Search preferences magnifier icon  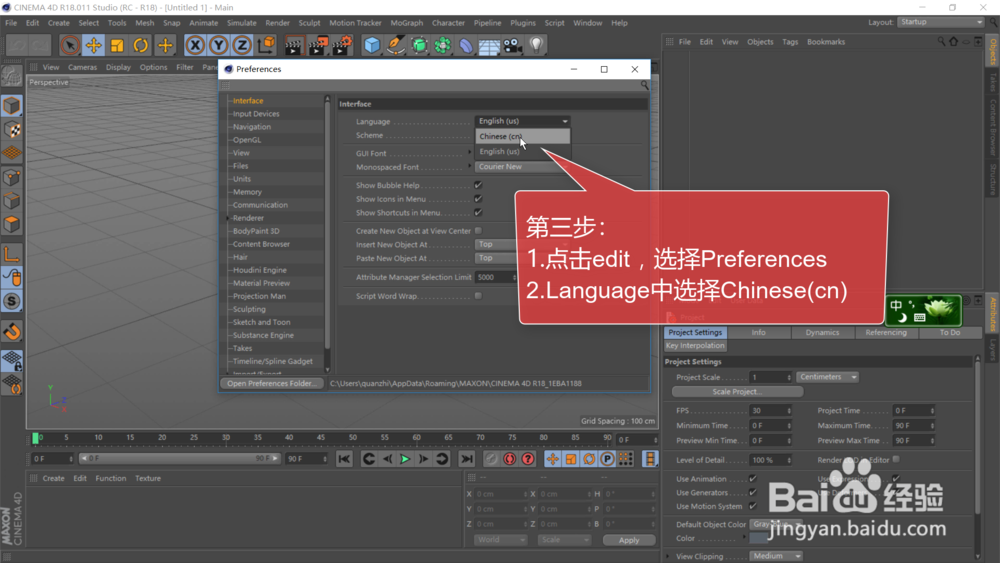tap(645, 85)
